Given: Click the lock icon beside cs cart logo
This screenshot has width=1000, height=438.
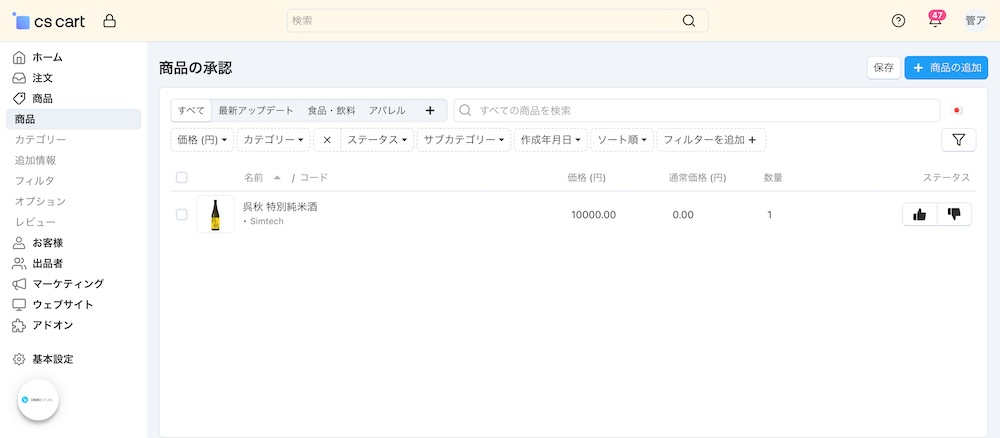Looking at the screenshot, I should pyautogui.click(x=110, y=21).
